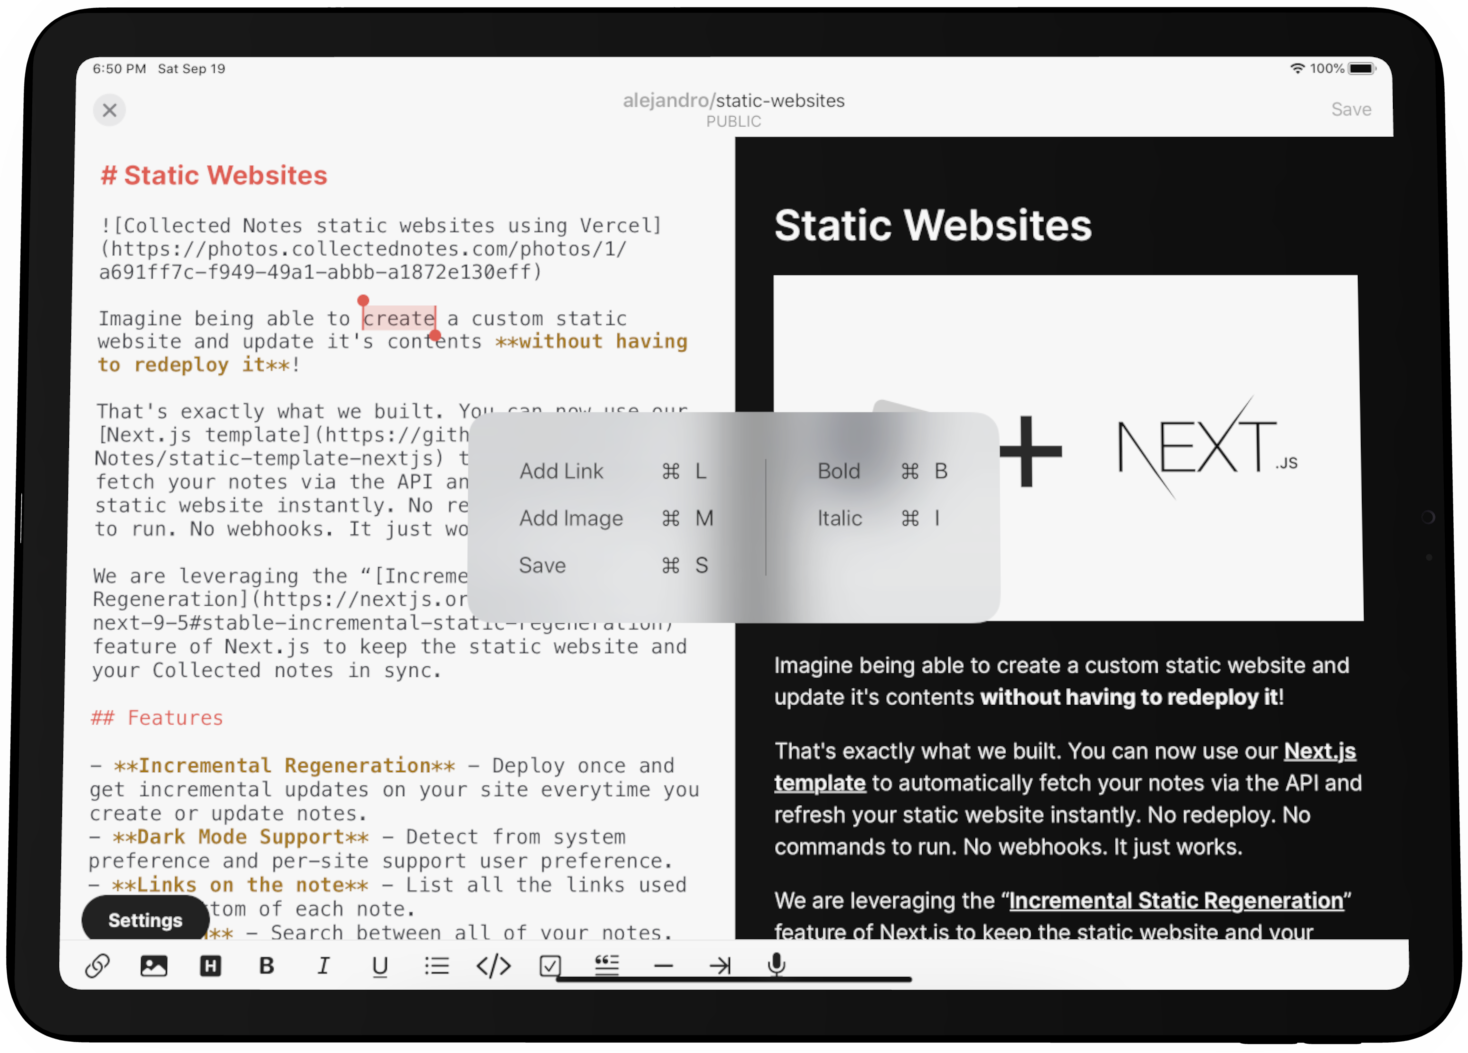Viewport: 1468px width, 1053px height.
Task: Click the "**Incremental Regeneration**" text in the editor
Action: pyautogui.click(x=284, y=765)
